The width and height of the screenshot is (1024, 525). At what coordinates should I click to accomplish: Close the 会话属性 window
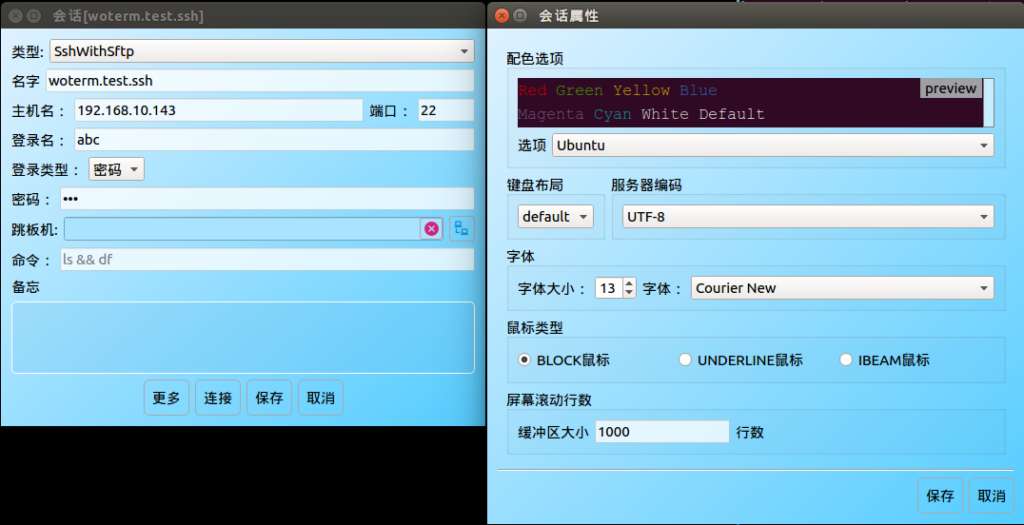tap(502, 16)
